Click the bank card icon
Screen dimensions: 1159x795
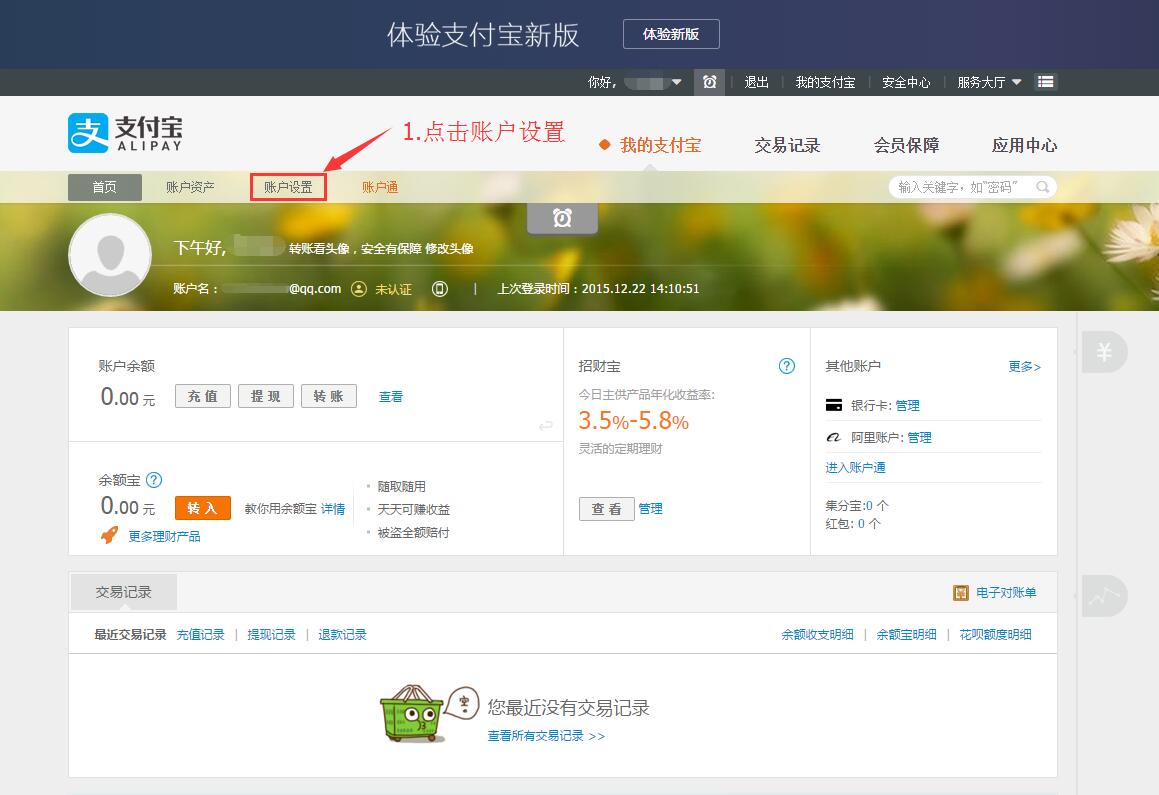834,405
